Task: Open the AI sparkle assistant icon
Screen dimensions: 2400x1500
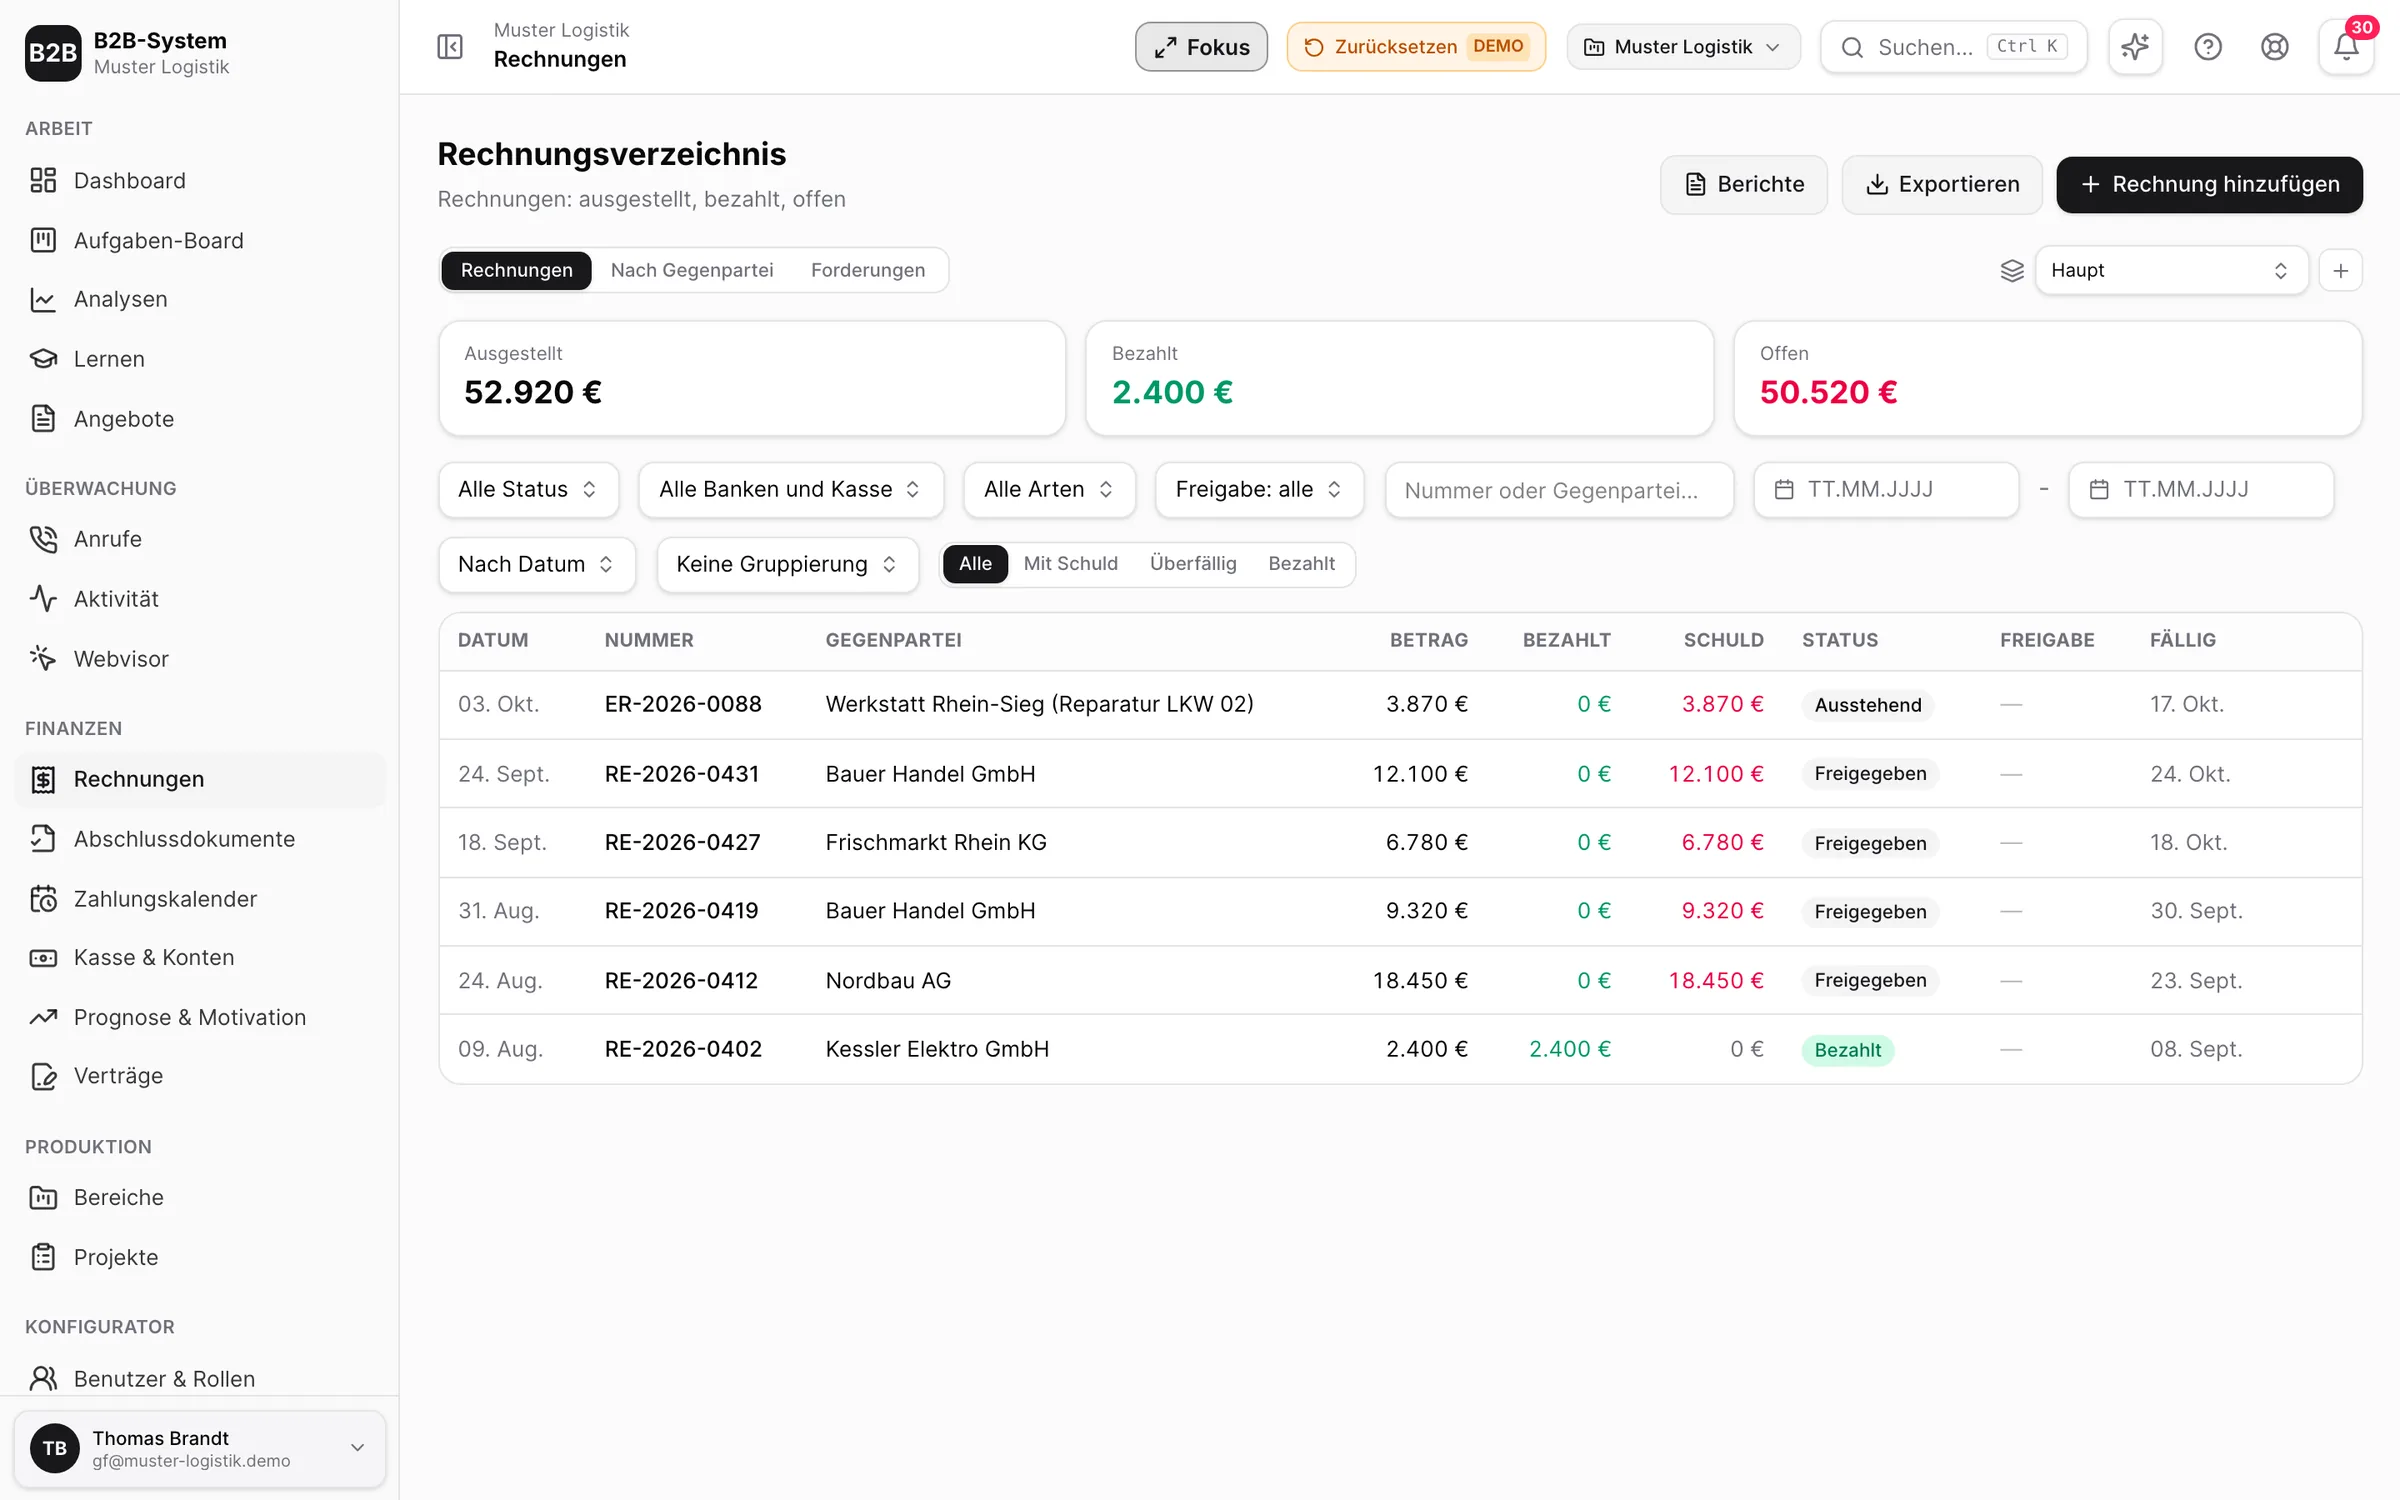Action: pos(2135,47)
